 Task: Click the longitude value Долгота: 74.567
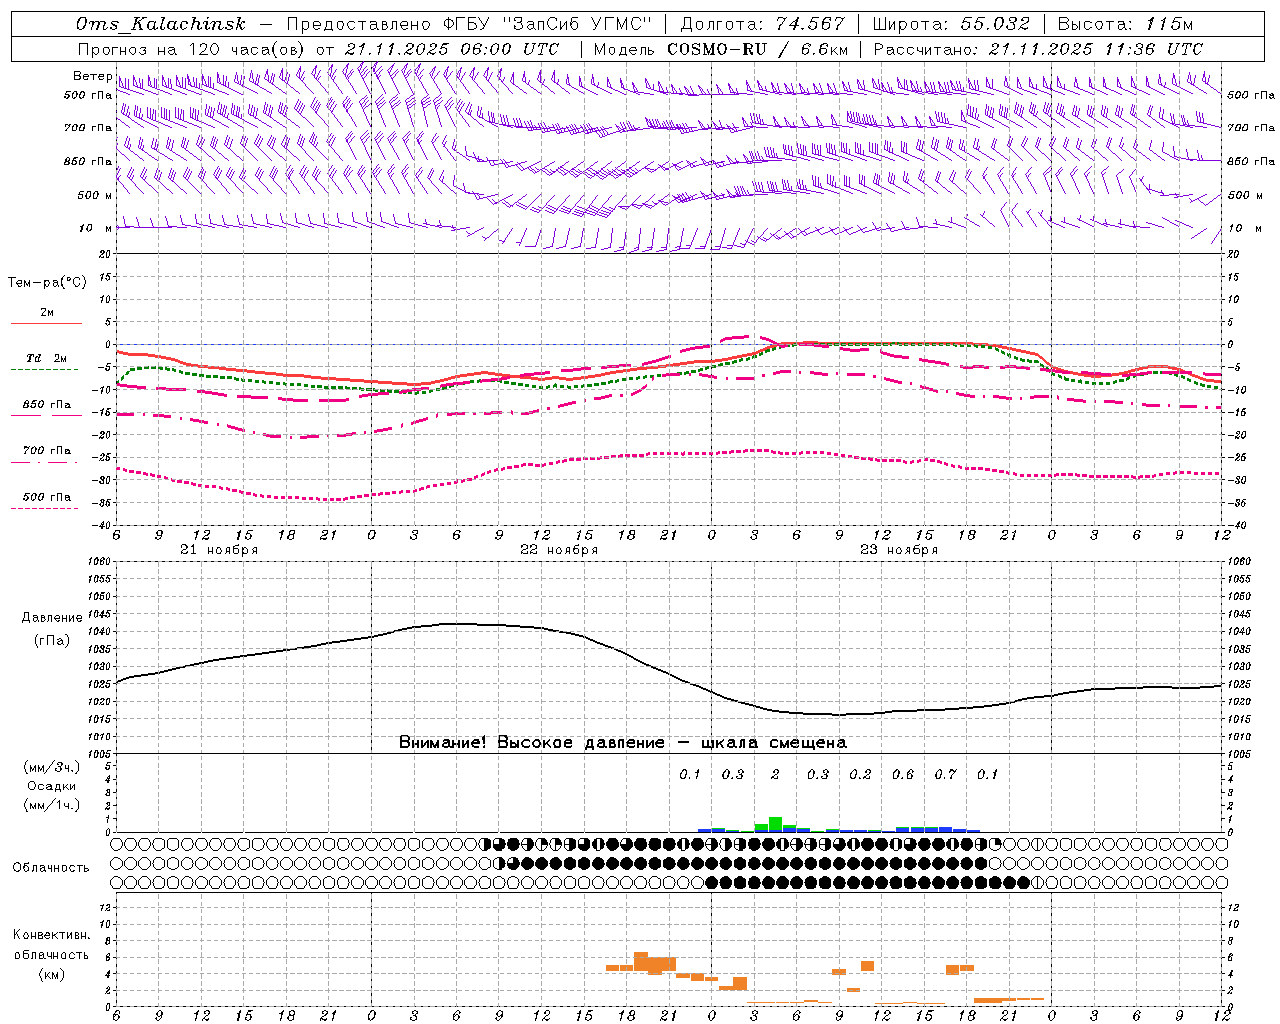tap(762, 24)
